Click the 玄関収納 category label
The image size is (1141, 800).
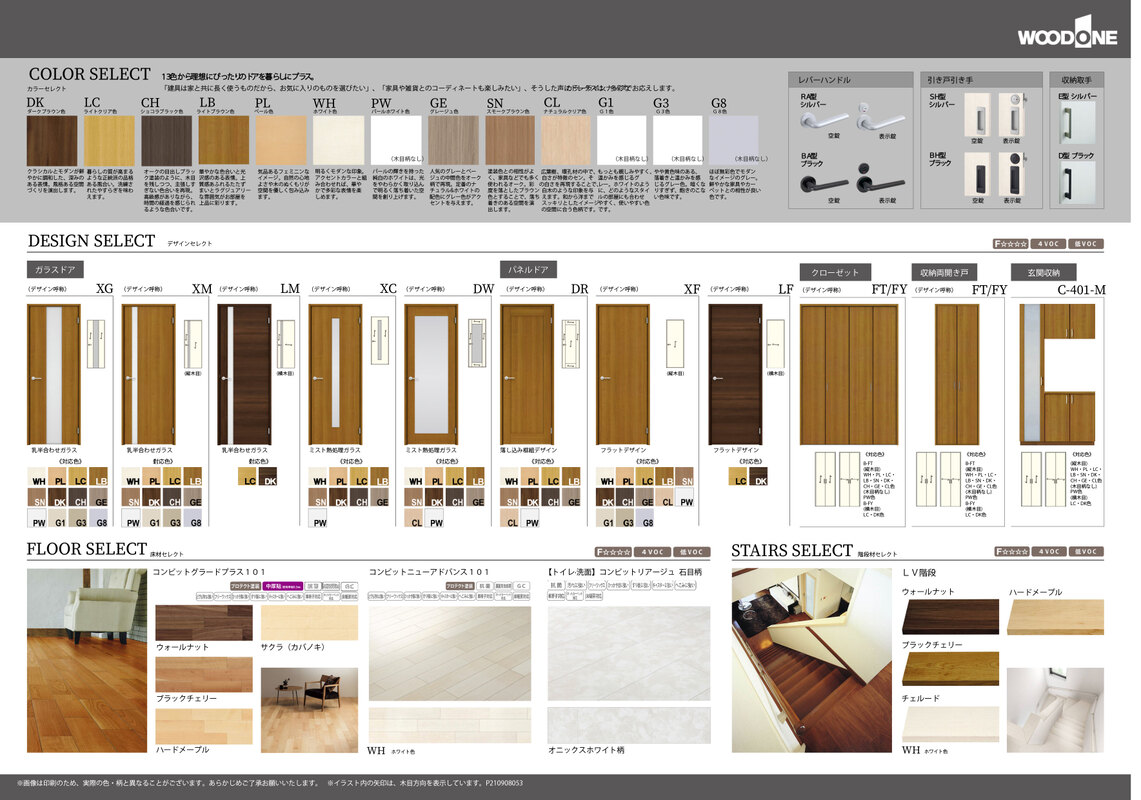[x=1043, y=272]
